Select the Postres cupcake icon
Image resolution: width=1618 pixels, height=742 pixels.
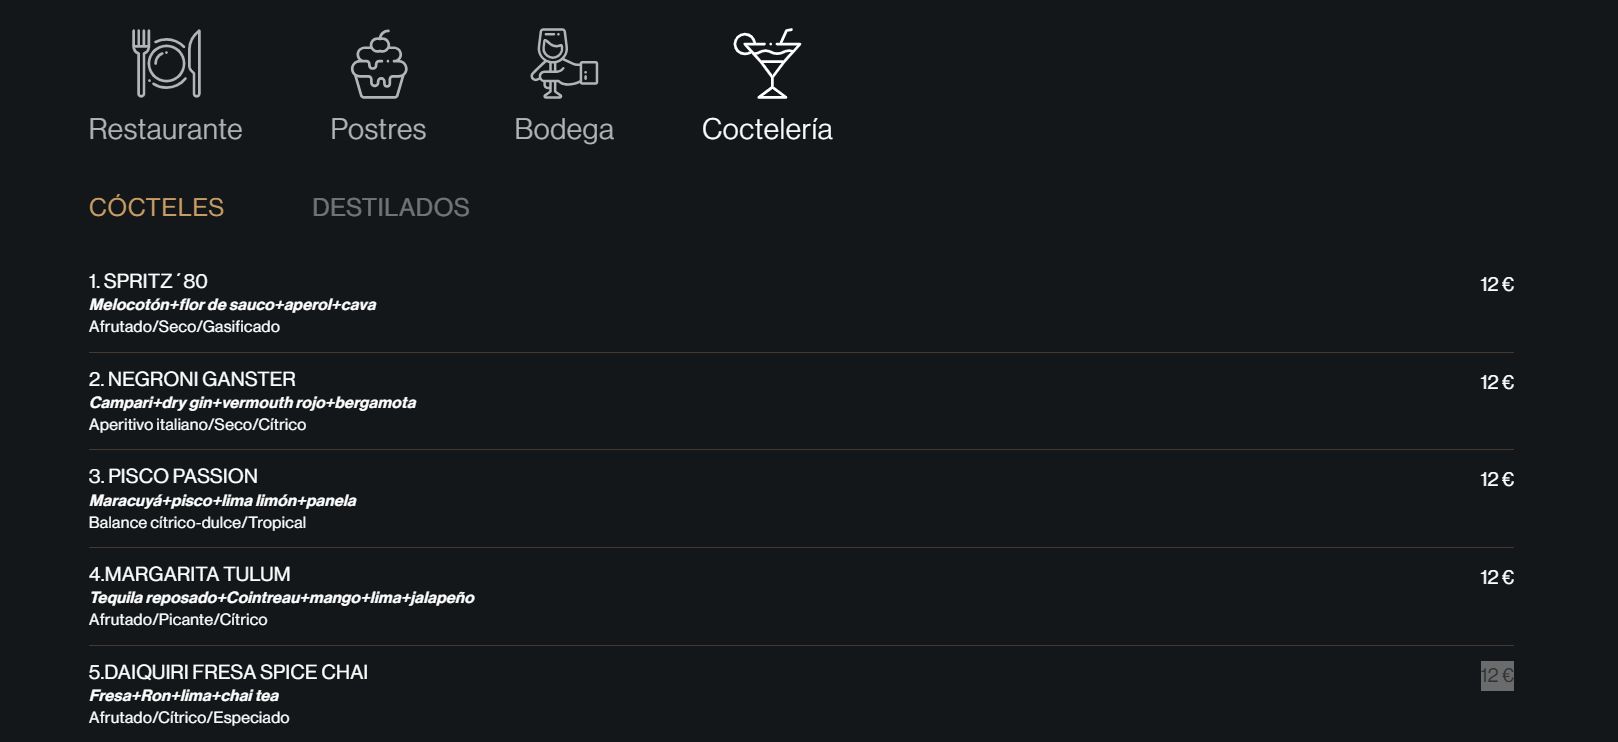[x=378, y=64]
